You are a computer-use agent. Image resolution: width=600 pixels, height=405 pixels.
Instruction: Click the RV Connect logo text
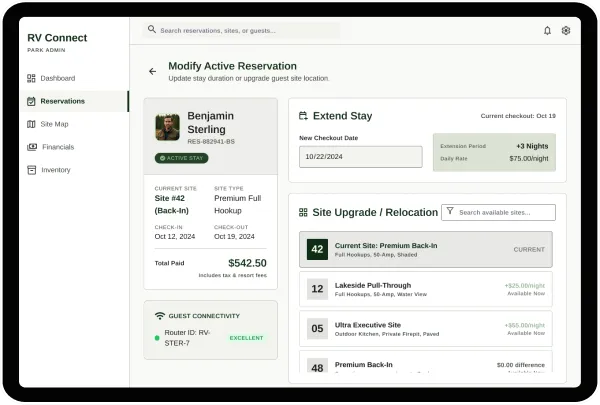[x=57, y=38]
